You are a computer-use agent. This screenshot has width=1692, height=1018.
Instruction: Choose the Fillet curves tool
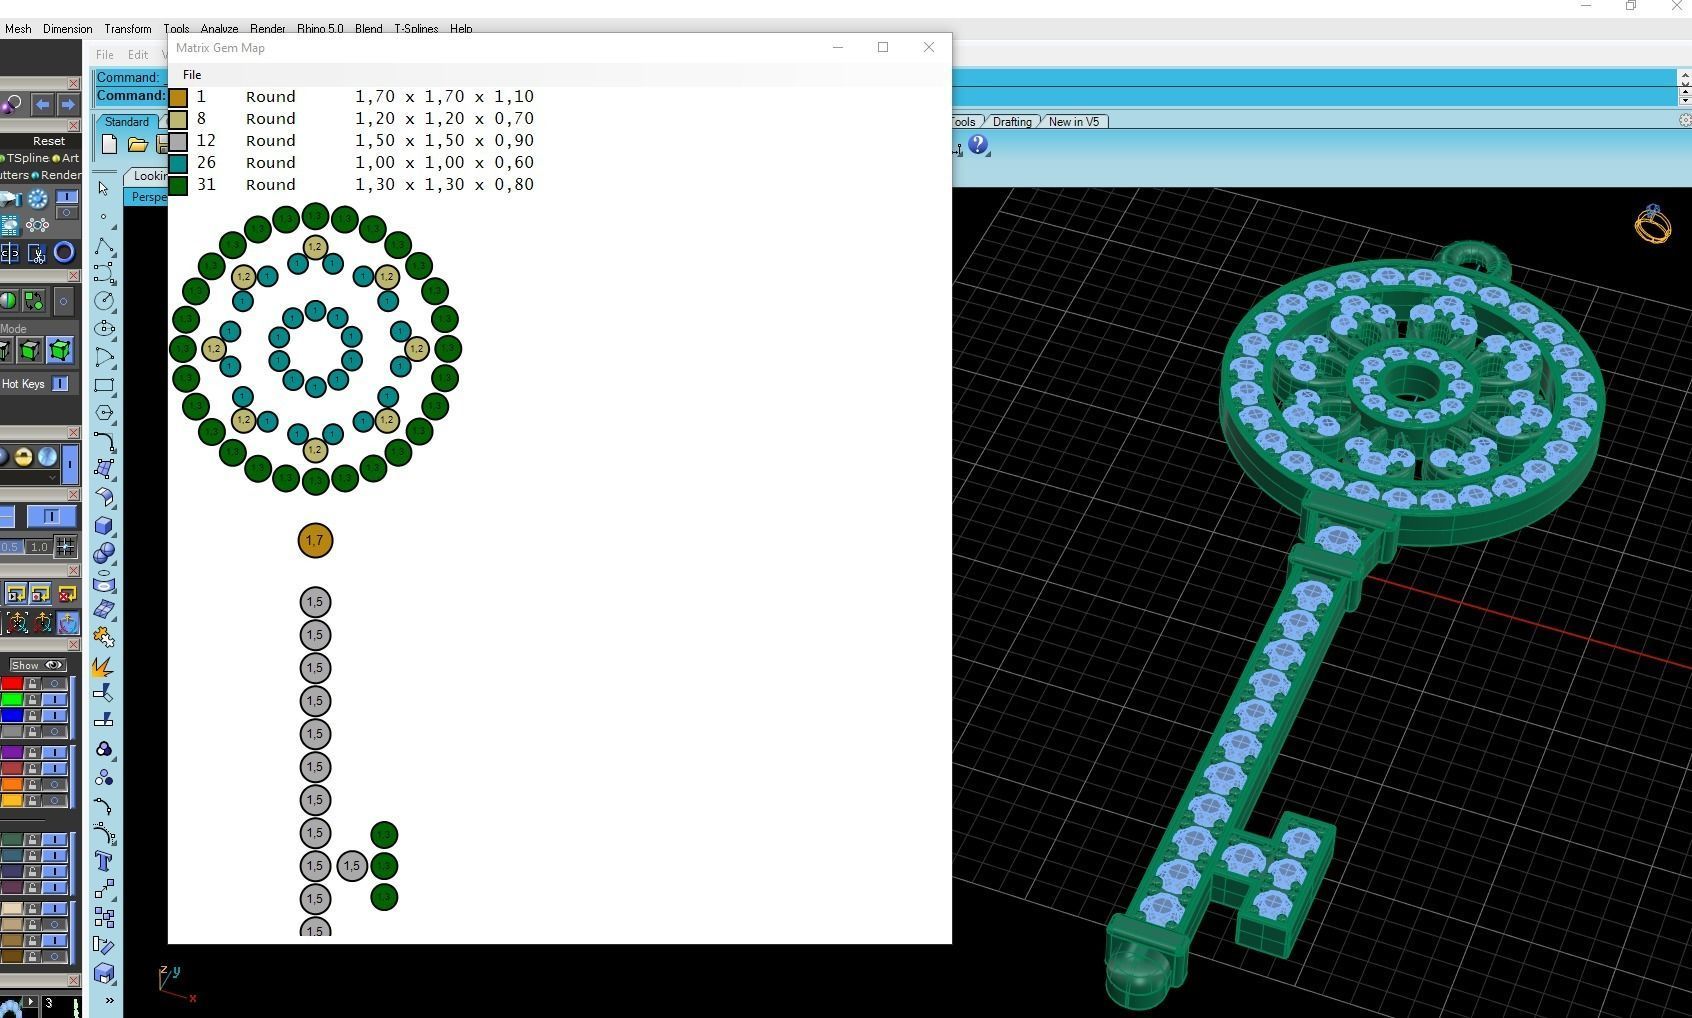[104, 441]
